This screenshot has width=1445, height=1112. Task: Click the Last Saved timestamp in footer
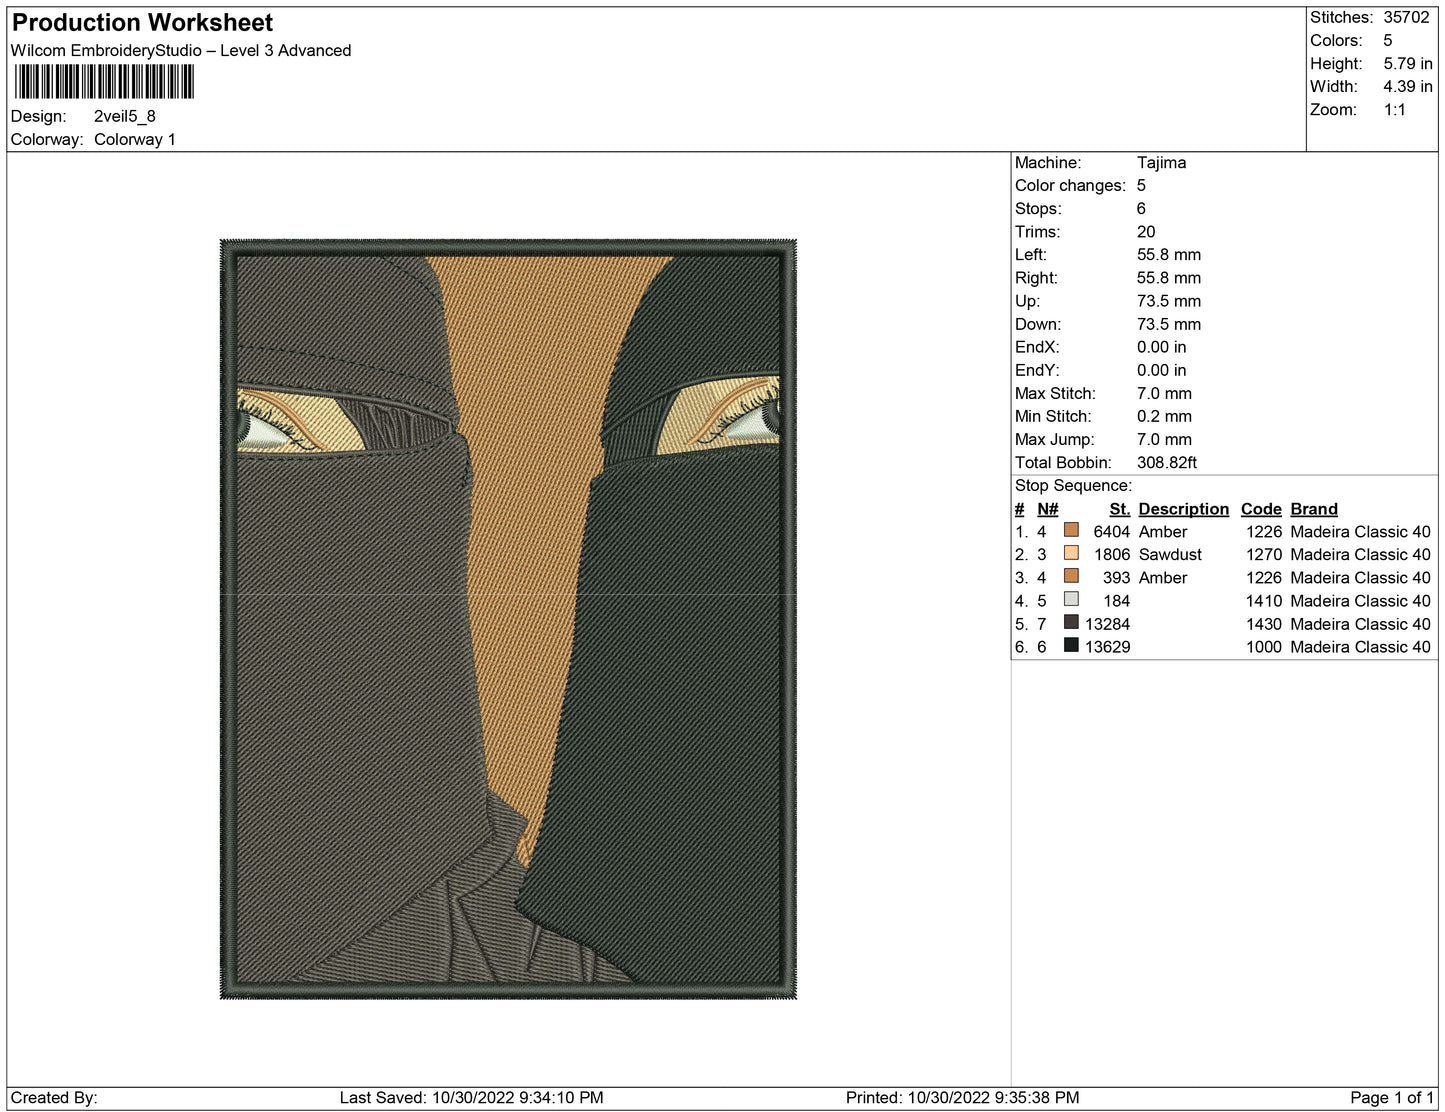(x=471, y=1097)
